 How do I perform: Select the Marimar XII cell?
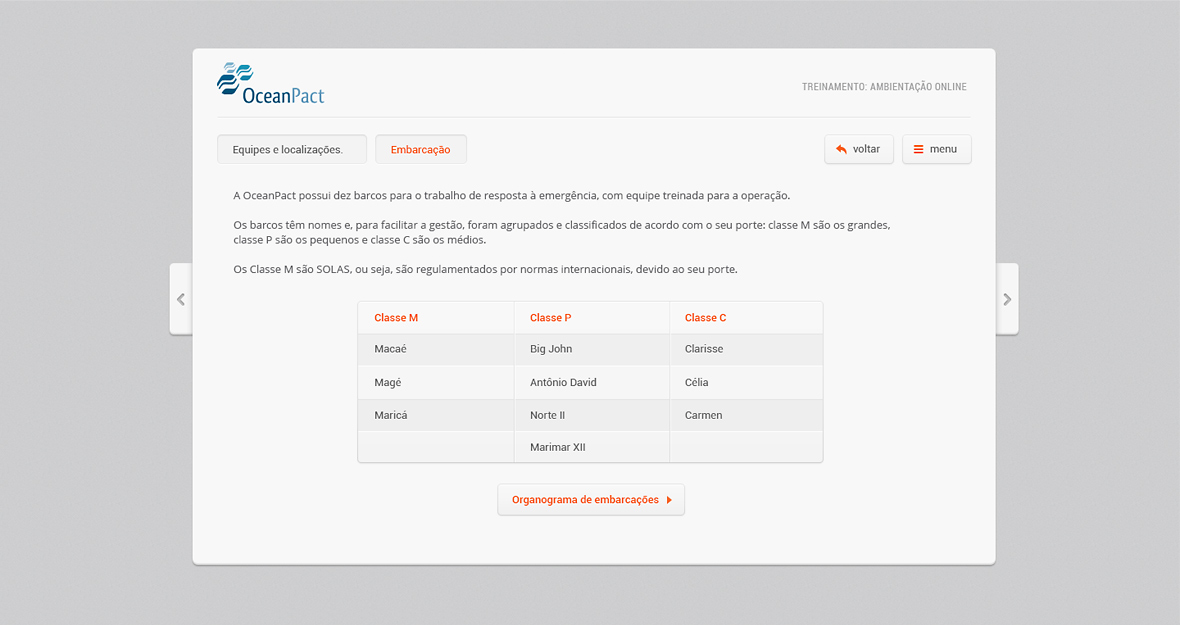coord(592,447)
